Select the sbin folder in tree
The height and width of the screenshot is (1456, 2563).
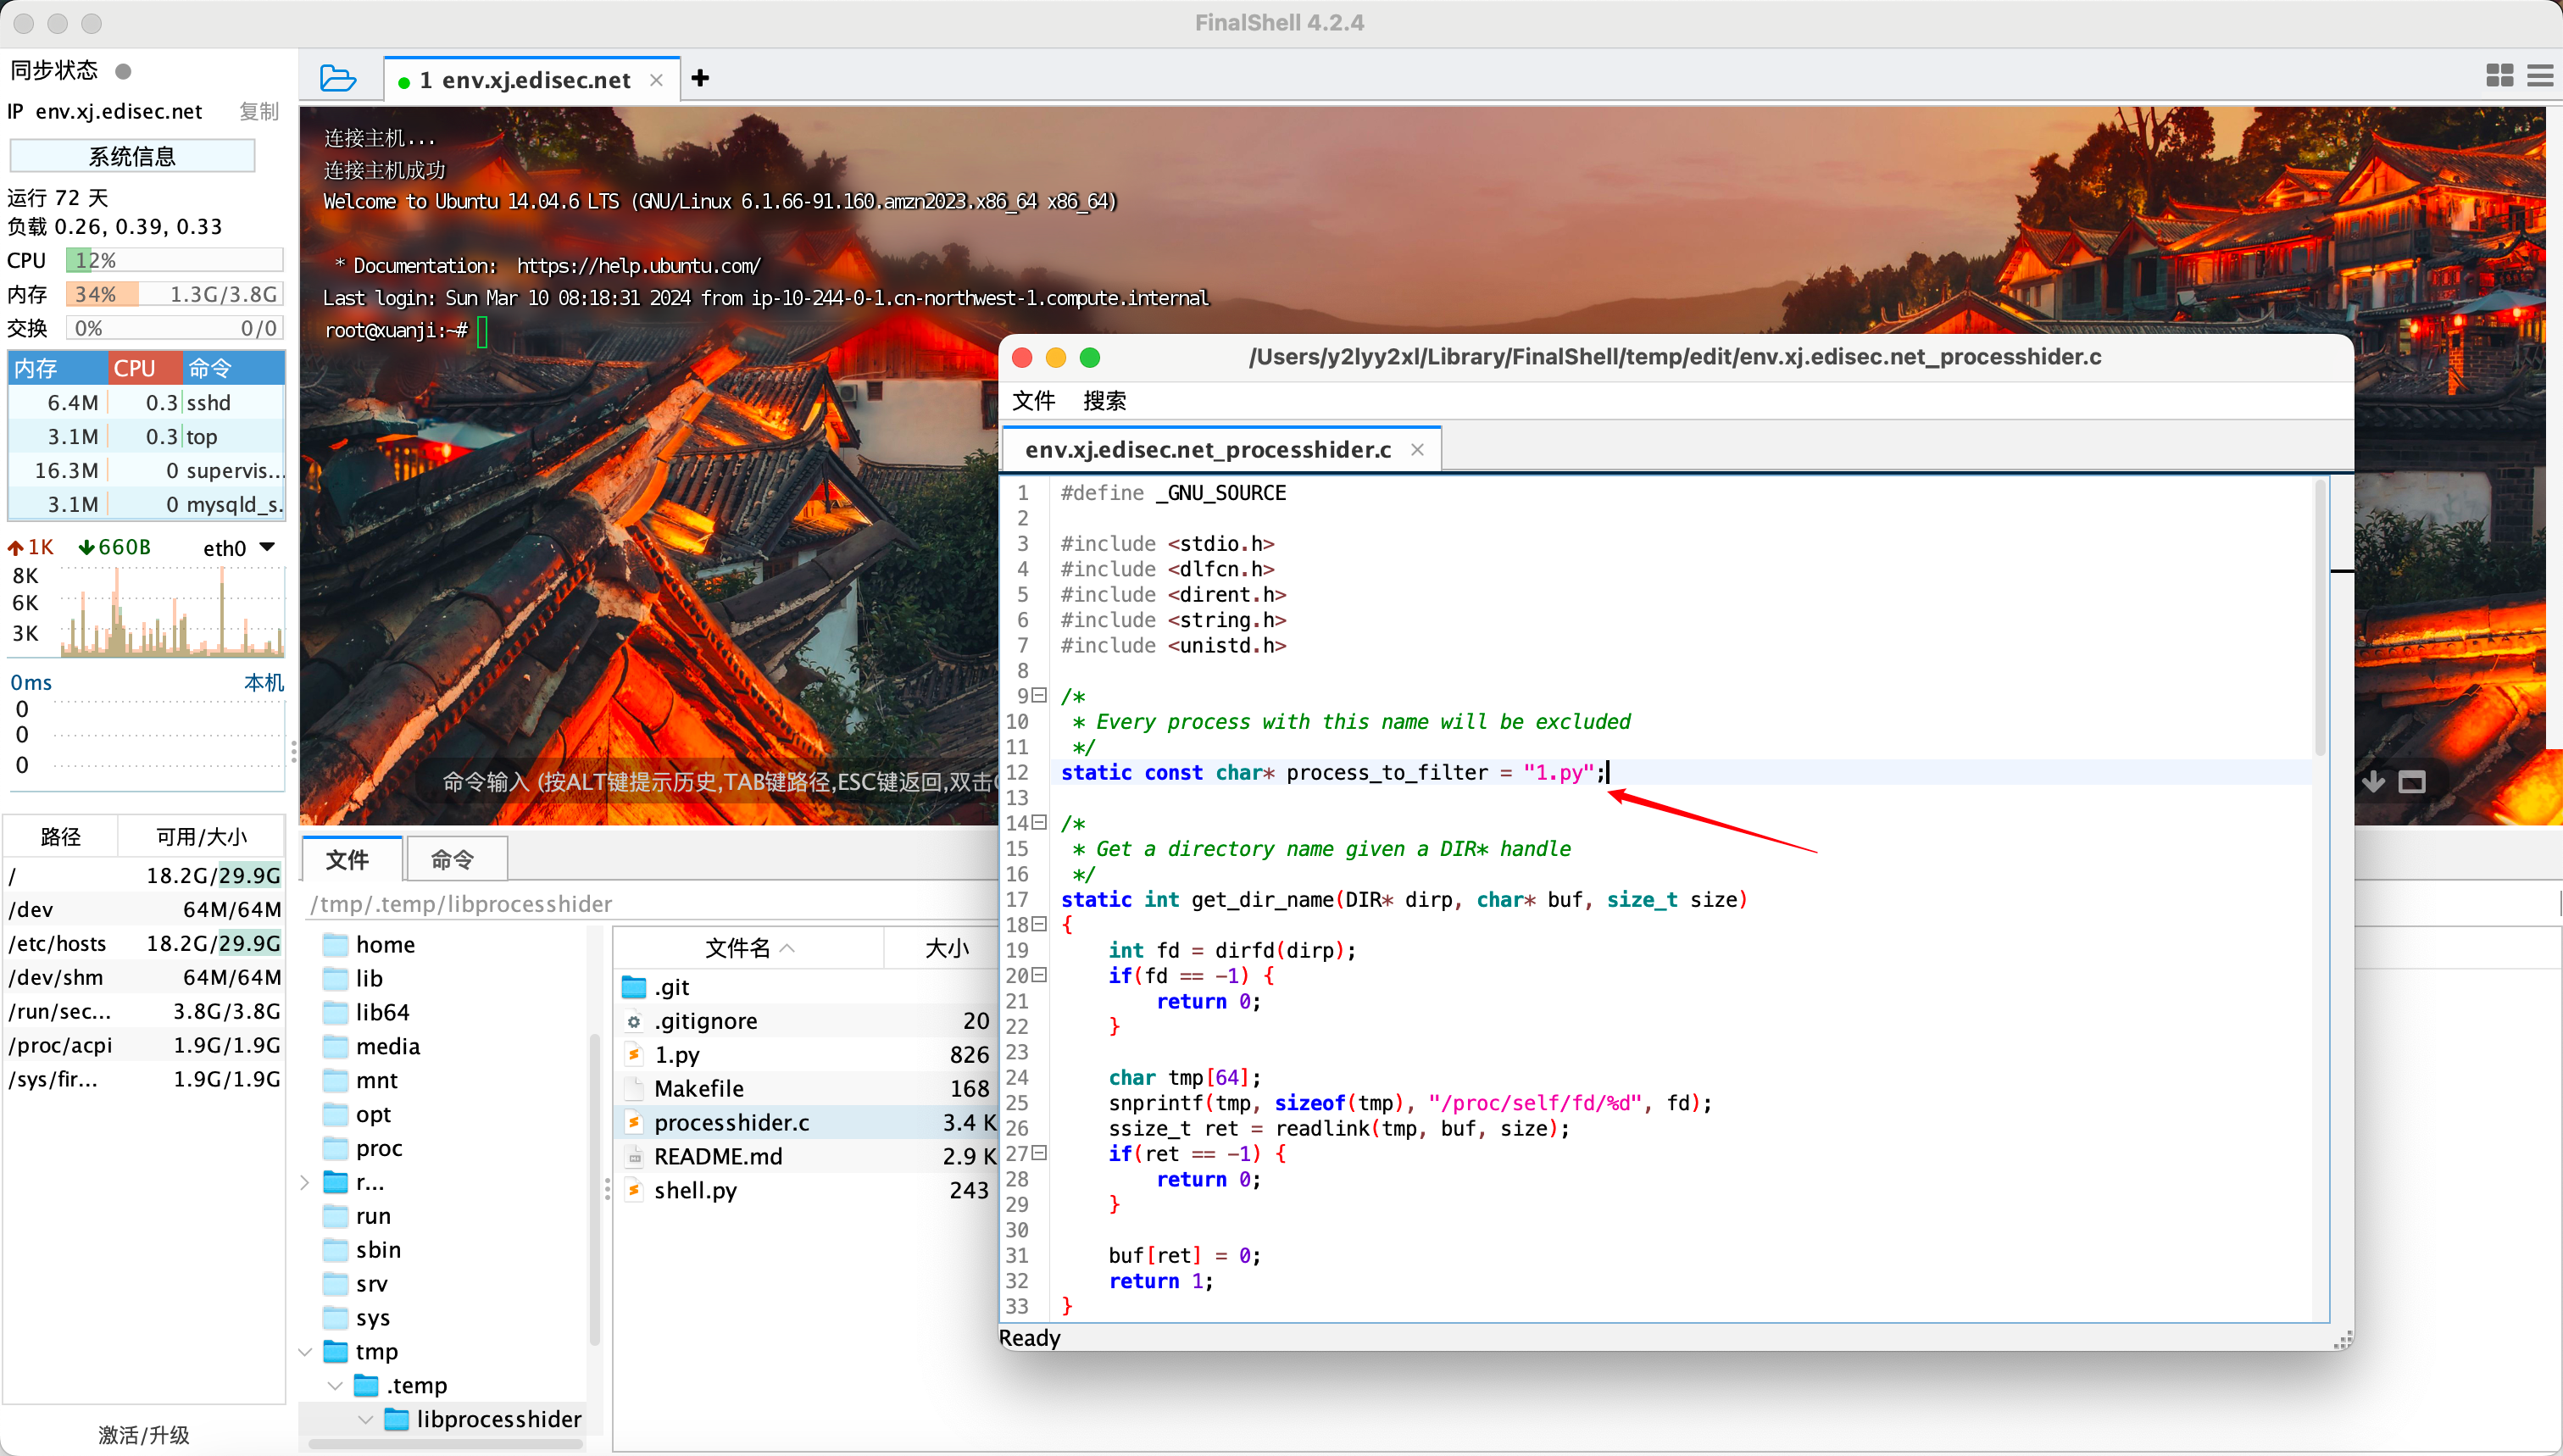[x=378, y=1250]
